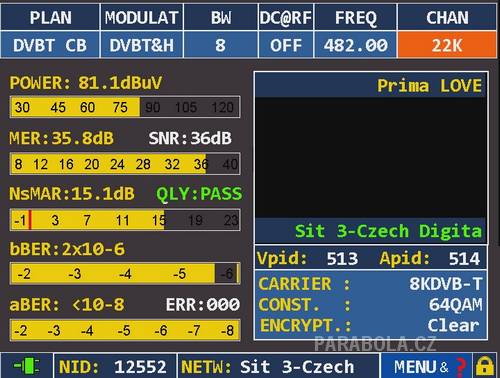Click the CARRIER : 8KDVB-T row
Screen dimensions: 500x378
(x=371, y=284)
